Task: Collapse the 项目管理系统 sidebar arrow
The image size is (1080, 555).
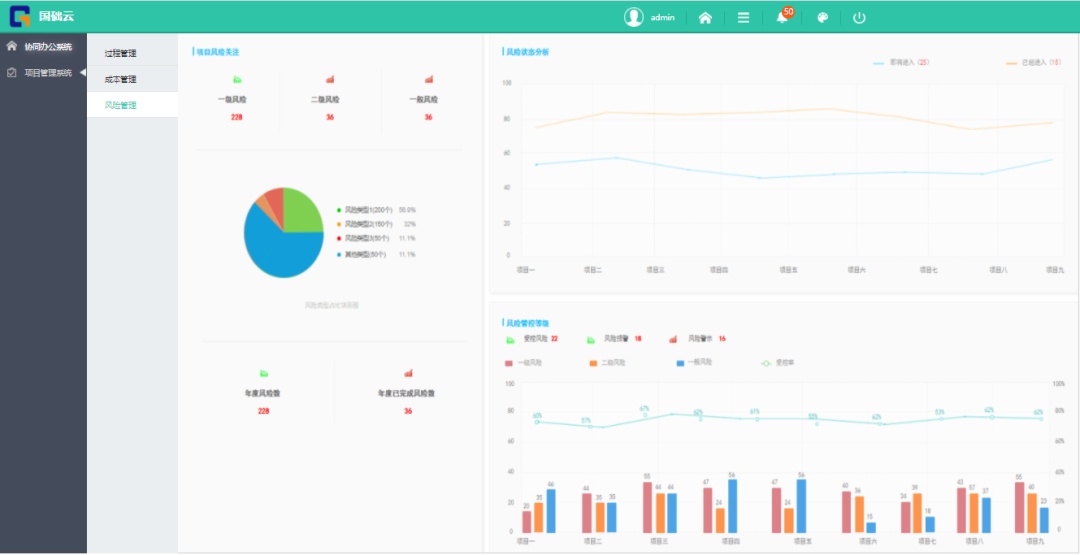Action: coord(83,72)
